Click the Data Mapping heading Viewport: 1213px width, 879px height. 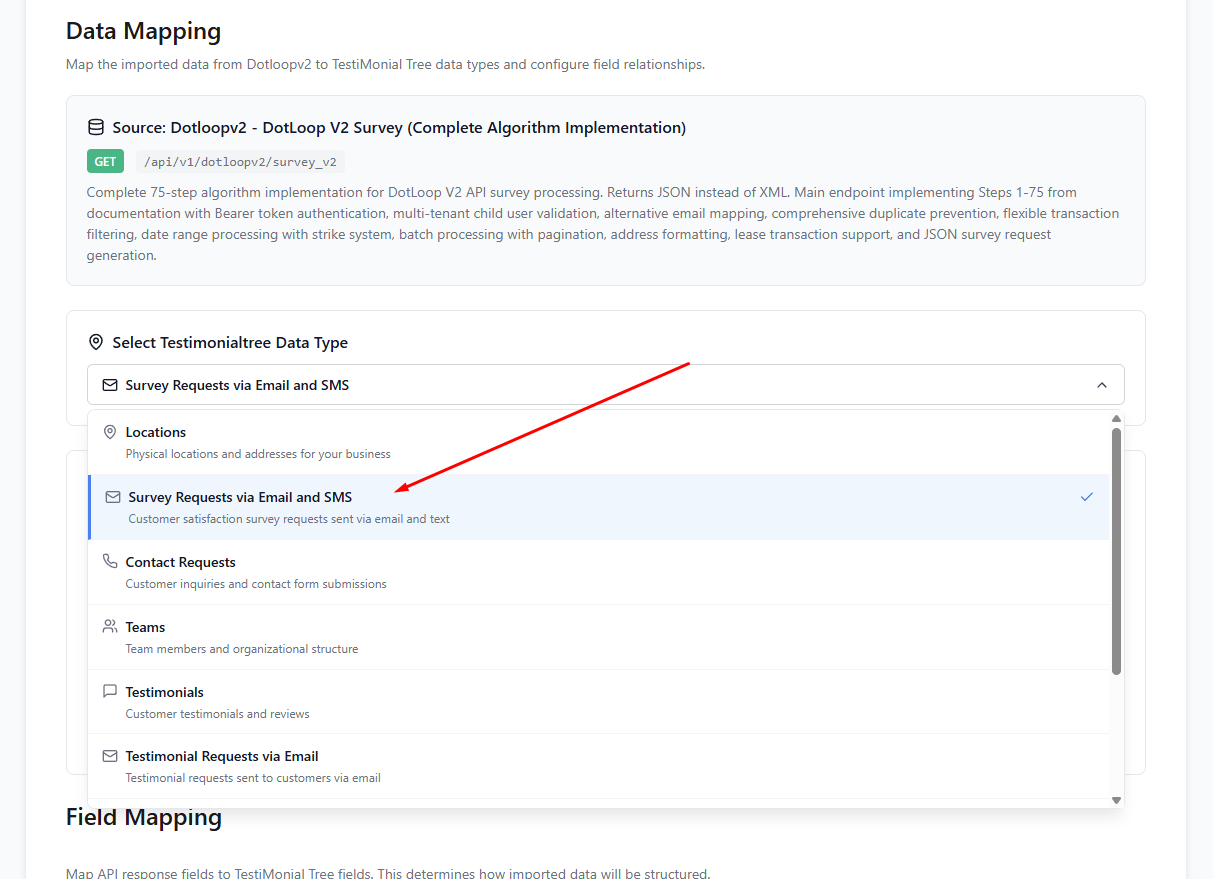[x=144, y=31]
